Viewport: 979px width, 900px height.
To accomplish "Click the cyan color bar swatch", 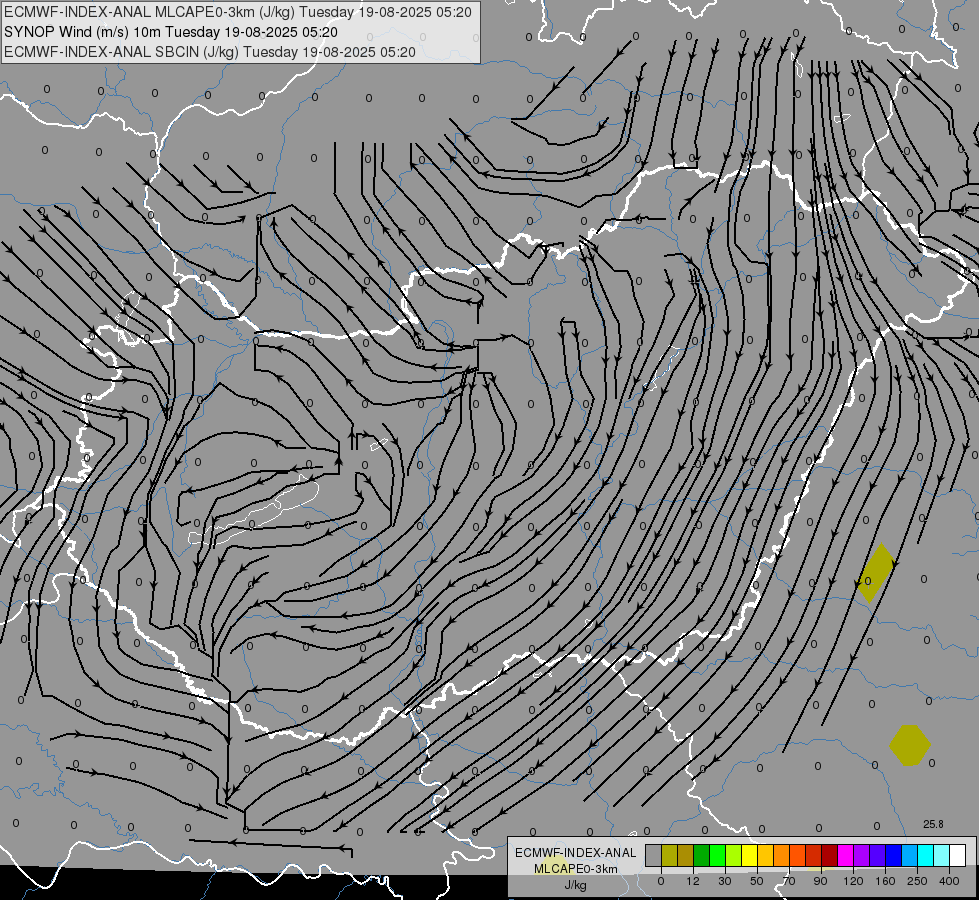I will click(926, 855).
